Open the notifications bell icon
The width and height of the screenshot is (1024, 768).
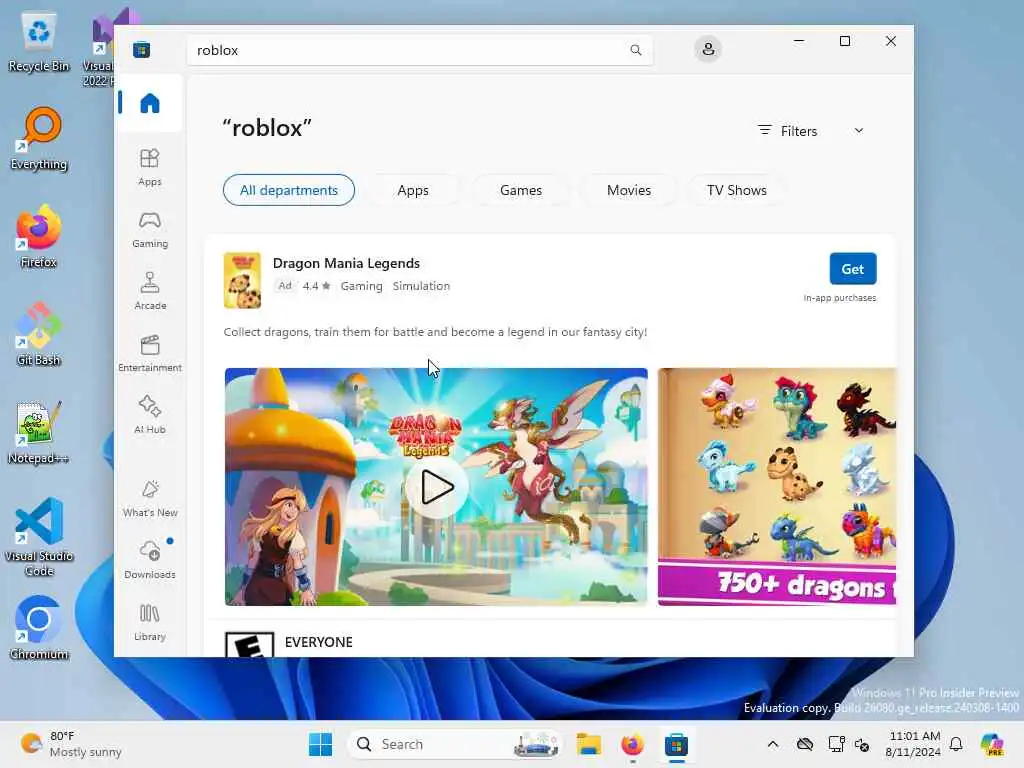pos(956,744)
